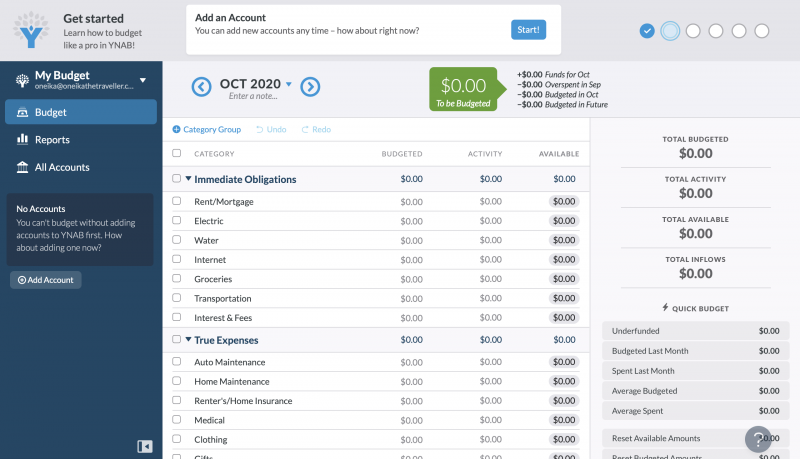
Task: Check the Rent/Mortgage category checkbox
Action: 177,201
